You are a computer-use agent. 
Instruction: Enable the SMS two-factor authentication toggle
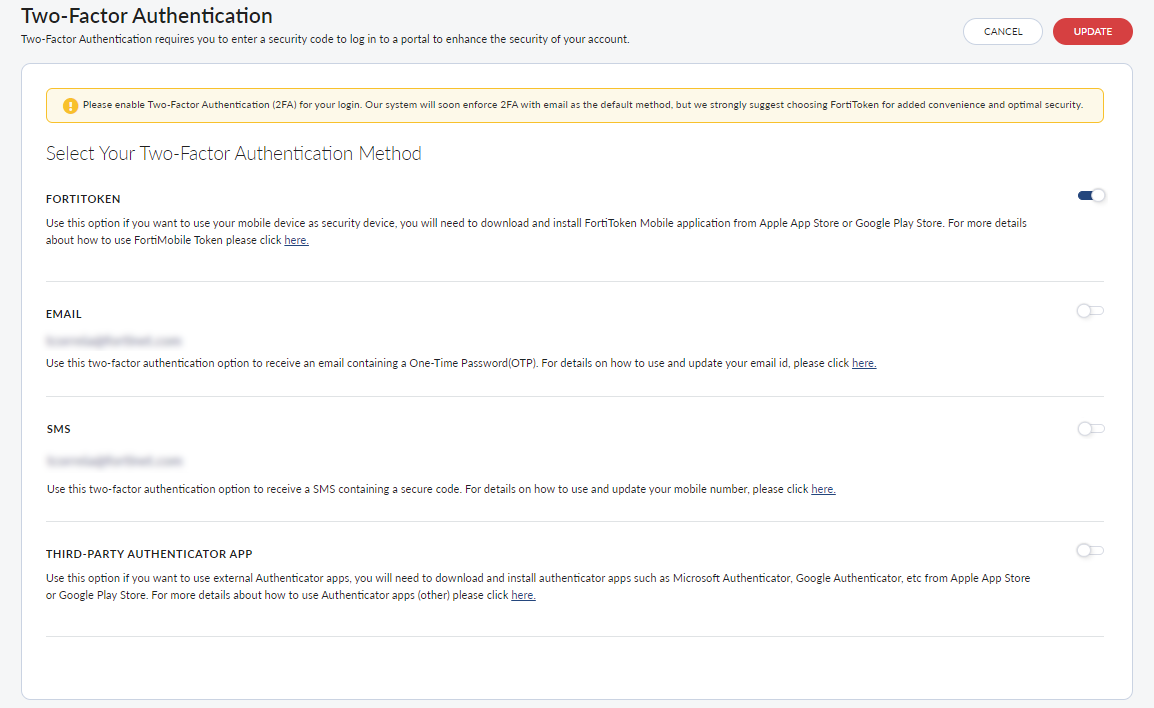(x=1090, y=428)
